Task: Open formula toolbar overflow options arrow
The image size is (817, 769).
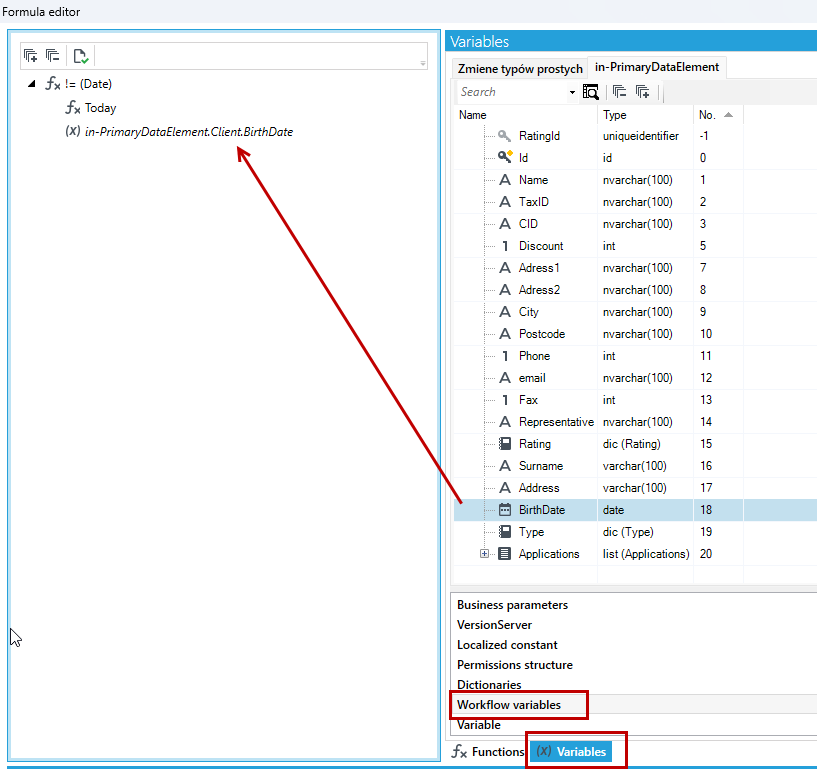Action: 423,63
